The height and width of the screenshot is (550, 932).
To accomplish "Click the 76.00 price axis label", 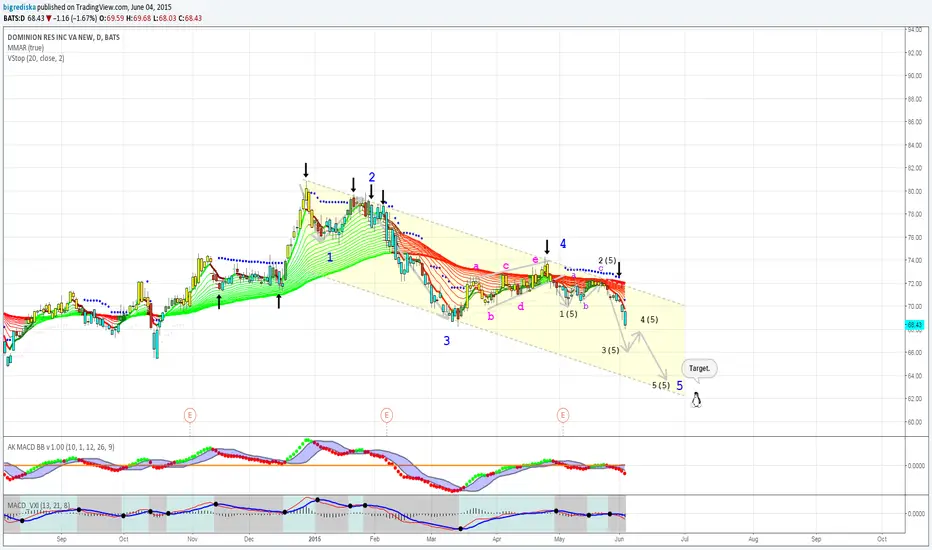I will point(914,237).
